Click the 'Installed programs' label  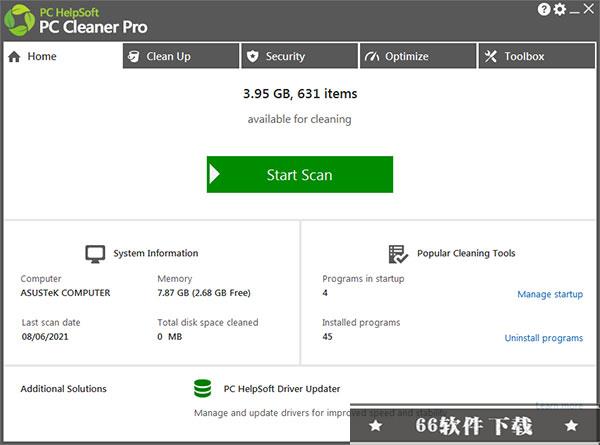(361, 323)
